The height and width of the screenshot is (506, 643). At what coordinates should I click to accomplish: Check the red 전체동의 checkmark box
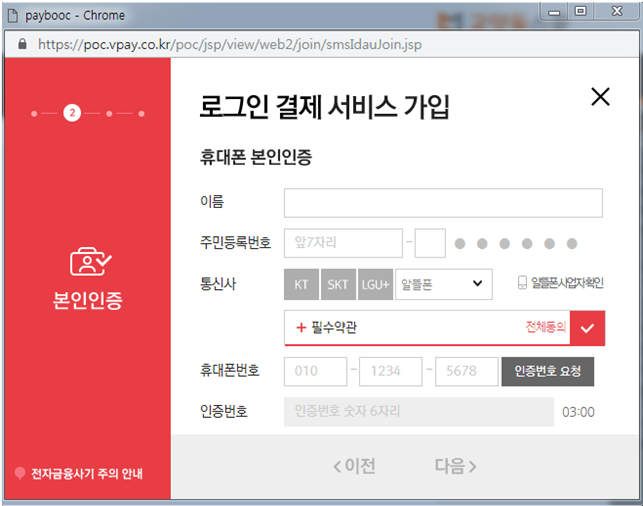tap(587, 328)
